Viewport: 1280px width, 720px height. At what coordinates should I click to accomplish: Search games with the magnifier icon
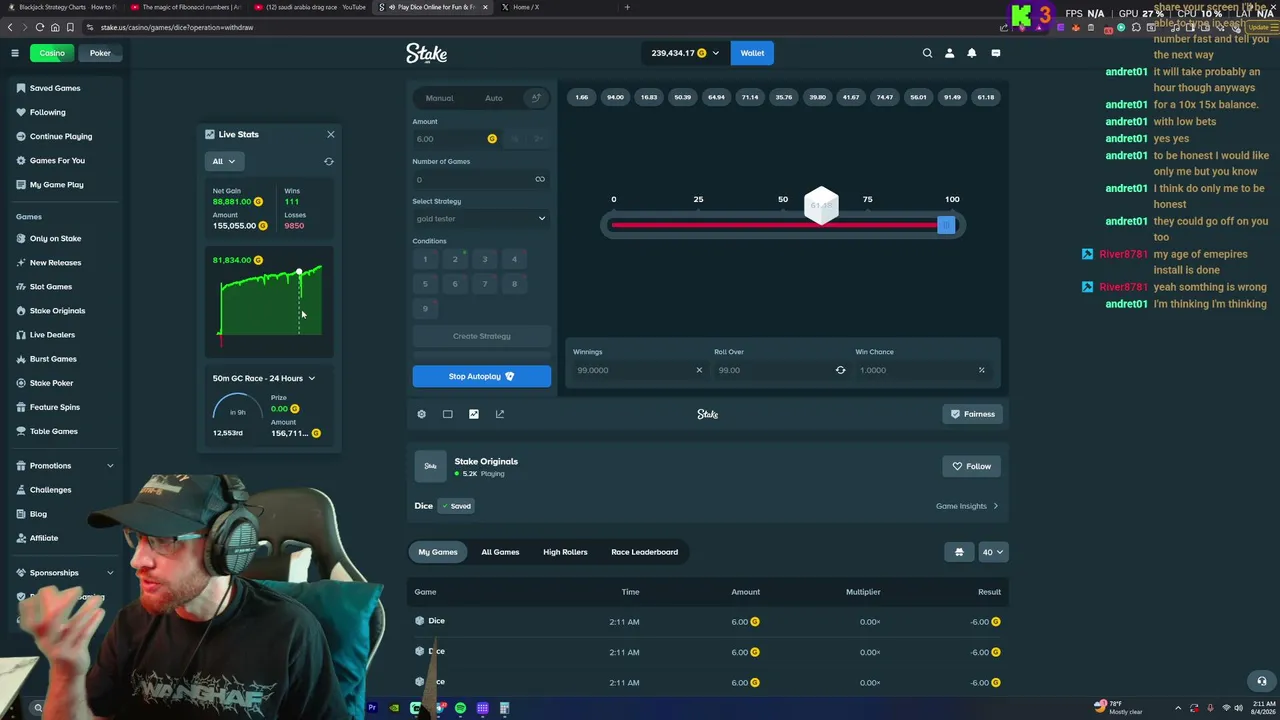[927, 53]
